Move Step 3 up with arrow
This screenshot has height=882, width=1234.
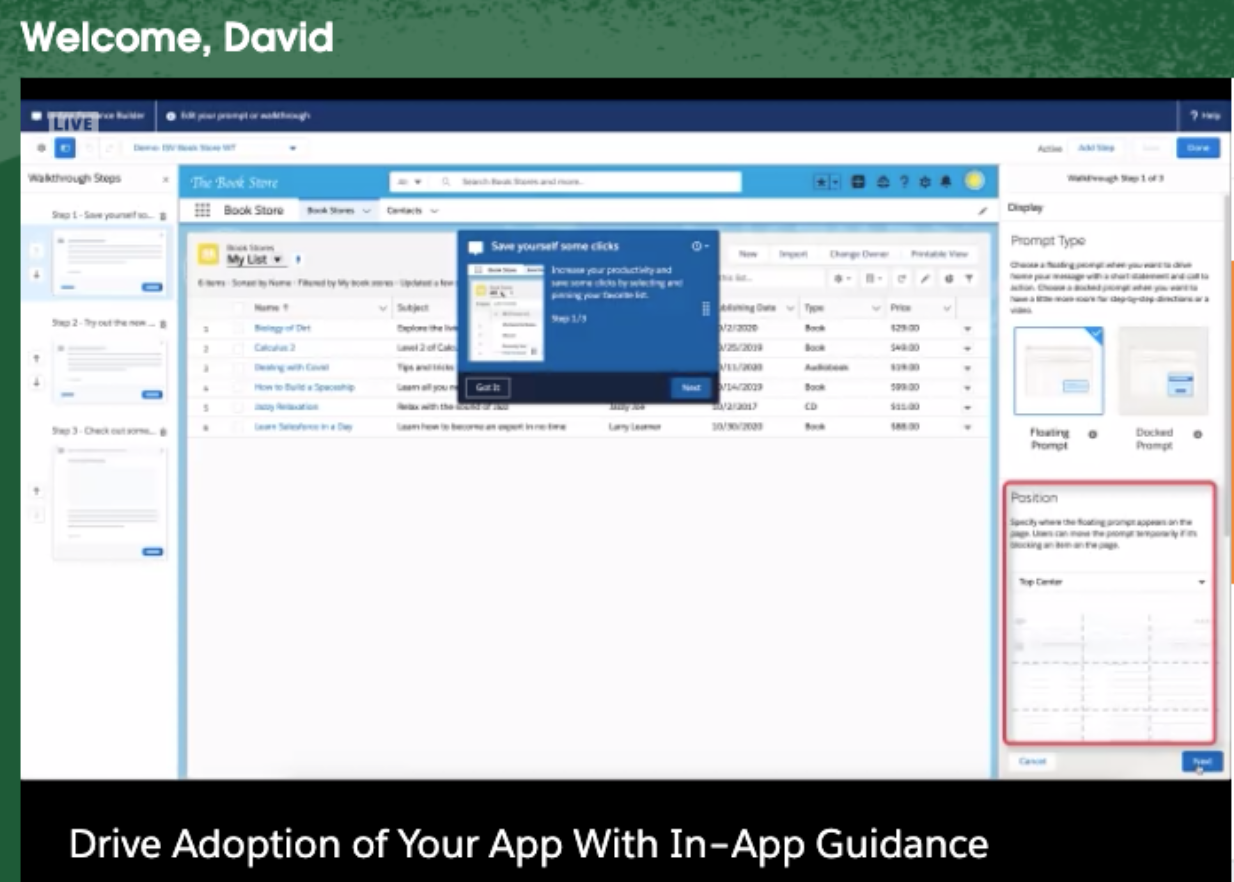pos(37,491)
